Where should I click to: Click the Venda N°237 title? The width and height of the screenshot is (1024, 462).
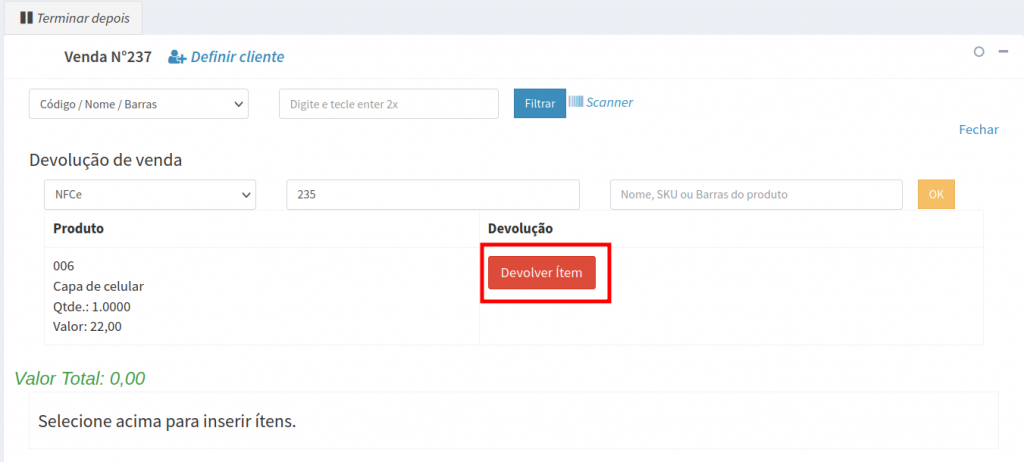point(107,57)
